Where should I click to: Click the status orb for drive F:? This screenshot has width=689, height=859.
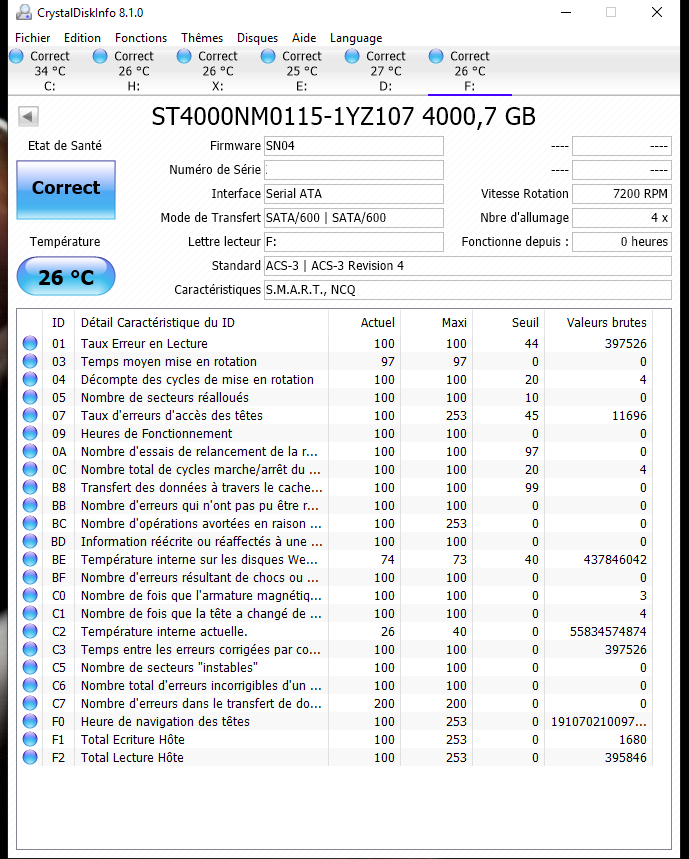(436, 56)
